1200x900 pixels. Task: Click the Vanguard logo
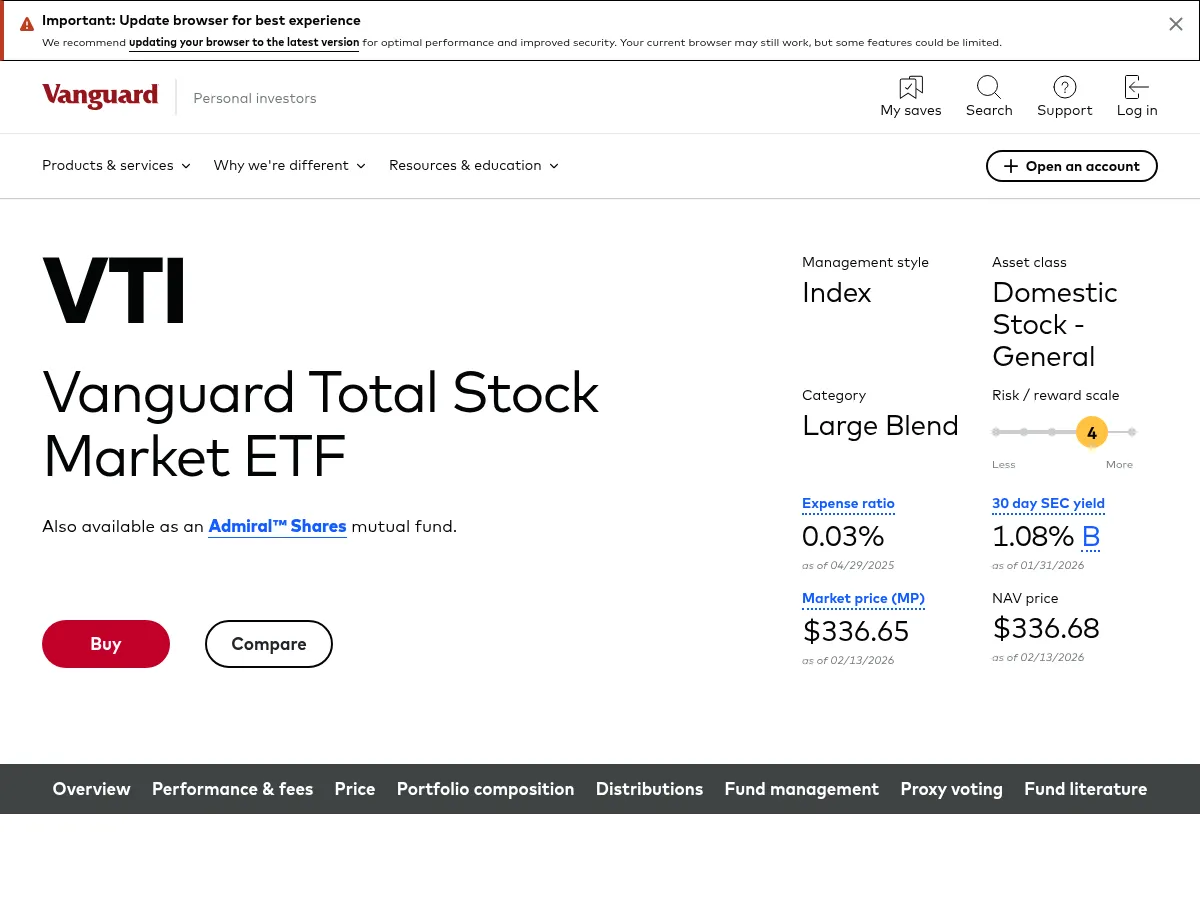tap(100, 96)
